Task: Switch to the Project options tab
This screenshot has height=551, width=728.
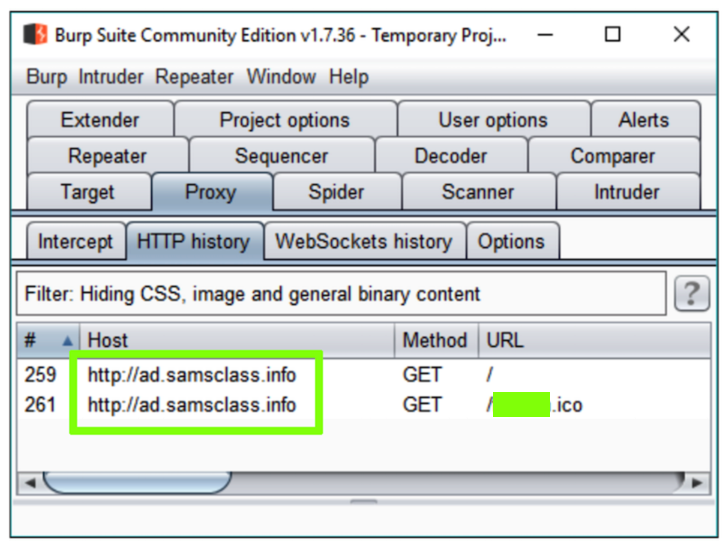Action: [285, 120]
